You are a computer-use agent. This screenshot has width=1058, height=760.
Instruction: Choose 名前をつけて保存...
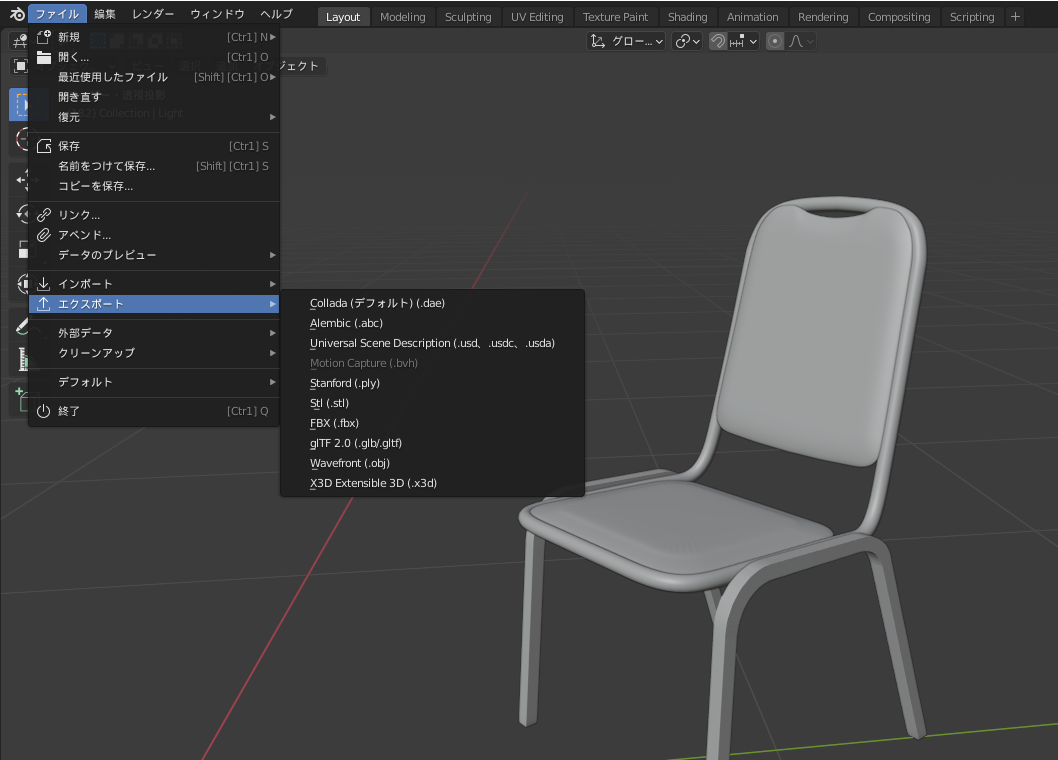click(154, 166)
